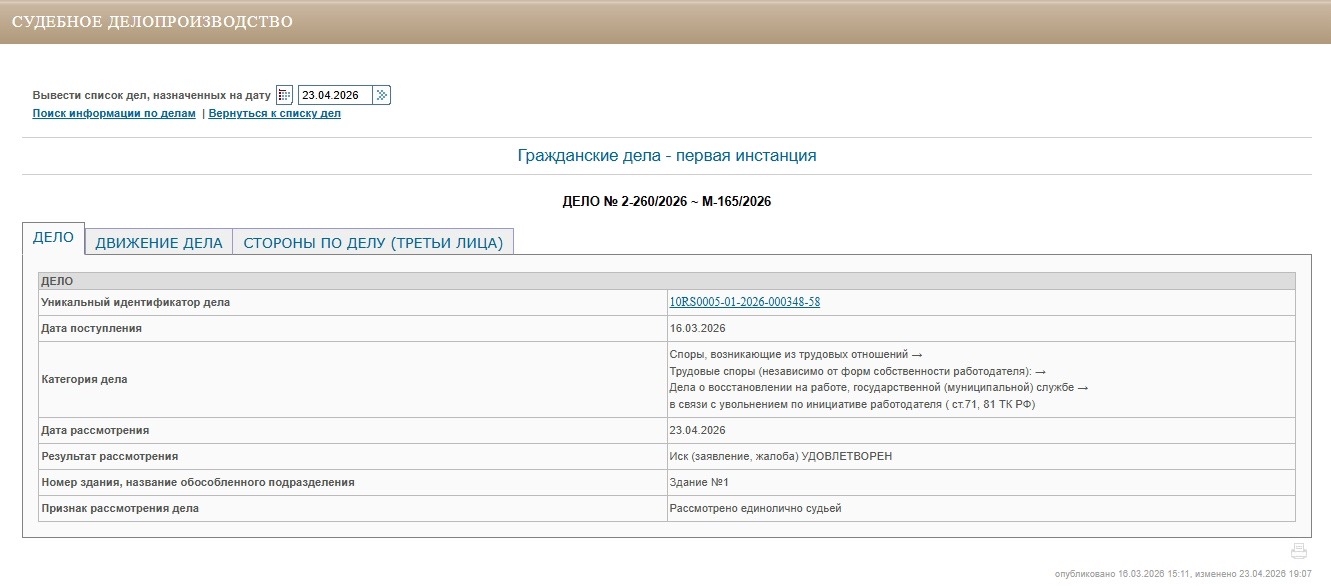Open case identifier link 10RS0005-01-2026-000348-58
1331x586 pixels.
click(744, 302)
